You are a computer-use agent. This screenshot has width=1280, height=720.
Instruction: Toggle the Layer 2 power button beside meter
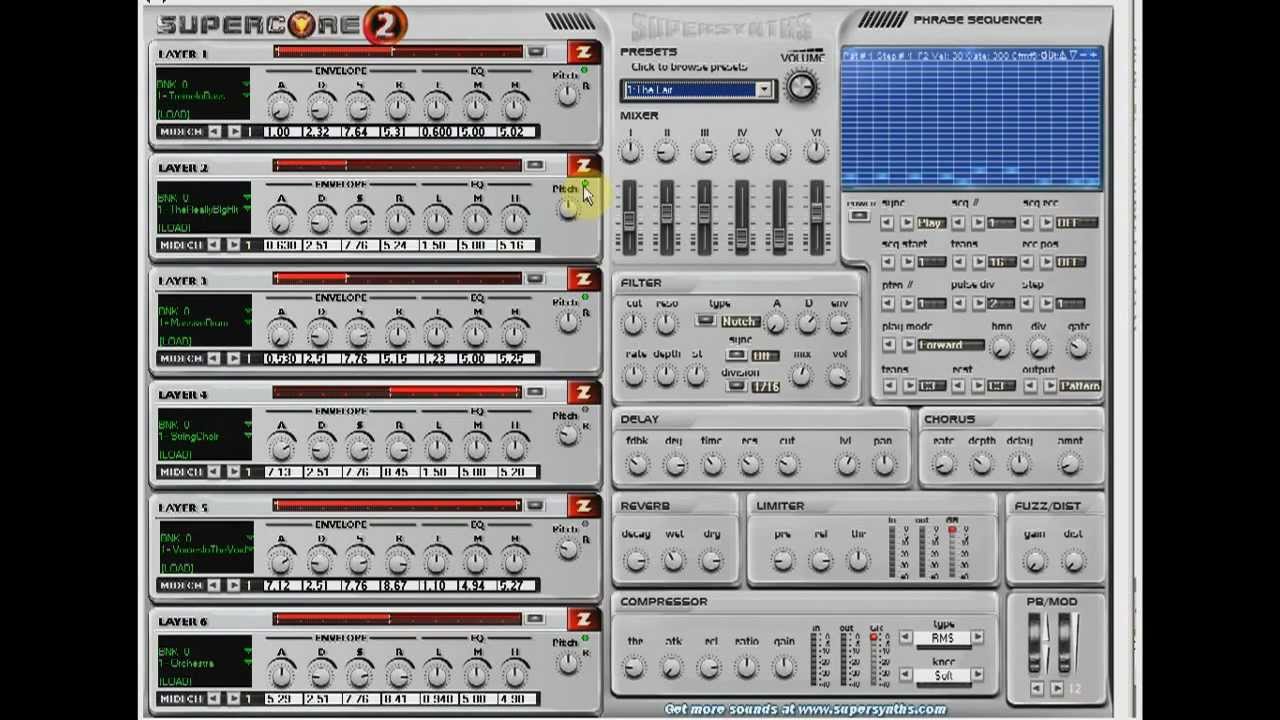tap(536, 165)
